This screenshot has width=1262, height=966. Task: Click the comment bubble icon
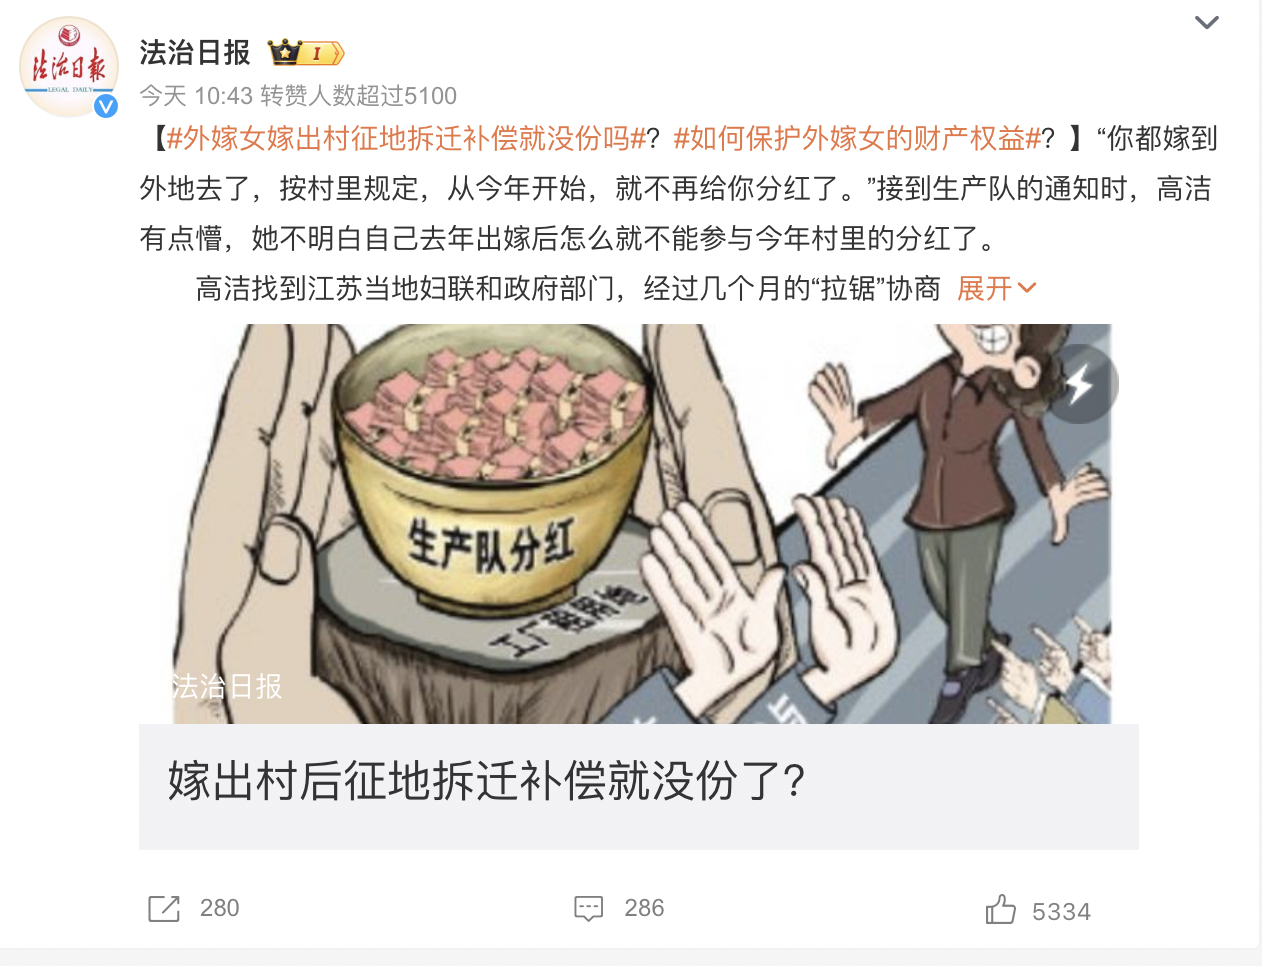[589, 908]
